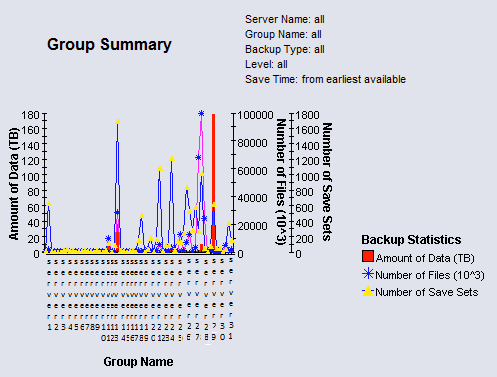Select the Number of Files (10^3) legend label
Image resolution: width=497 pixels, height=377 pixels.
[x=430, y=275]
